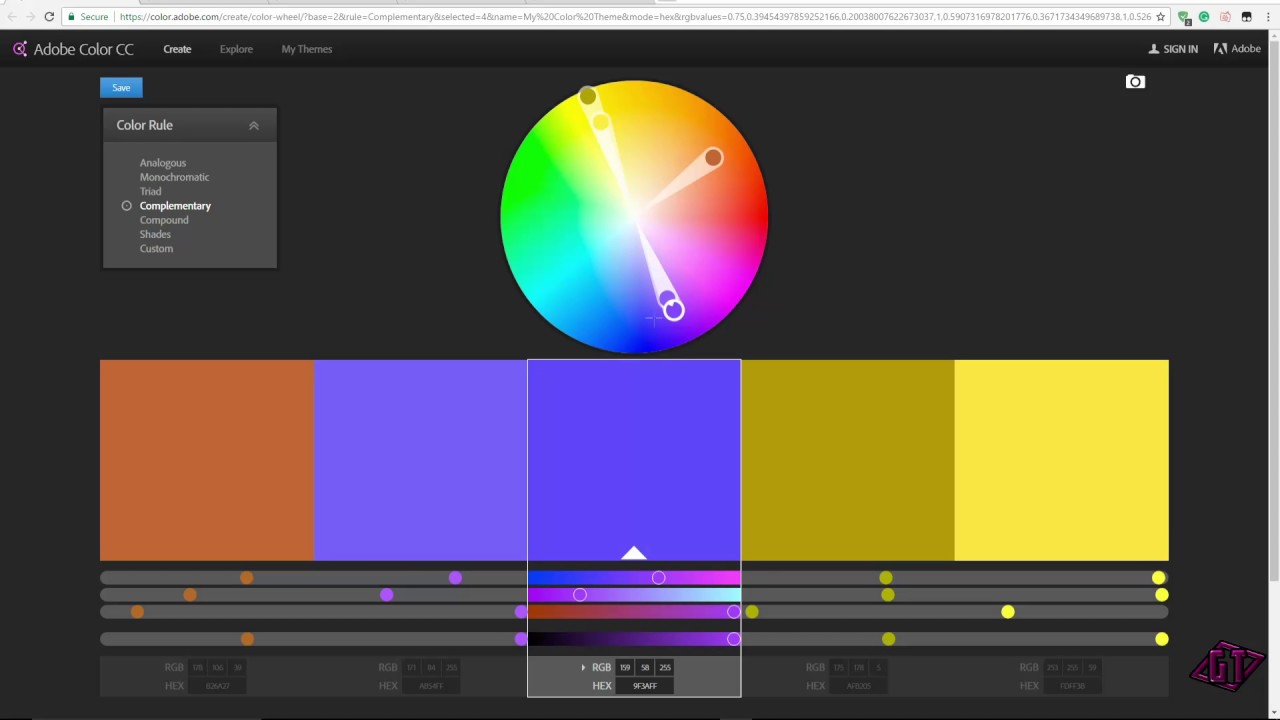Click the dark yellow marker on wheel edge
Image resolution: width=1280 pixels, height=720 pixels.
click(588, 96)
